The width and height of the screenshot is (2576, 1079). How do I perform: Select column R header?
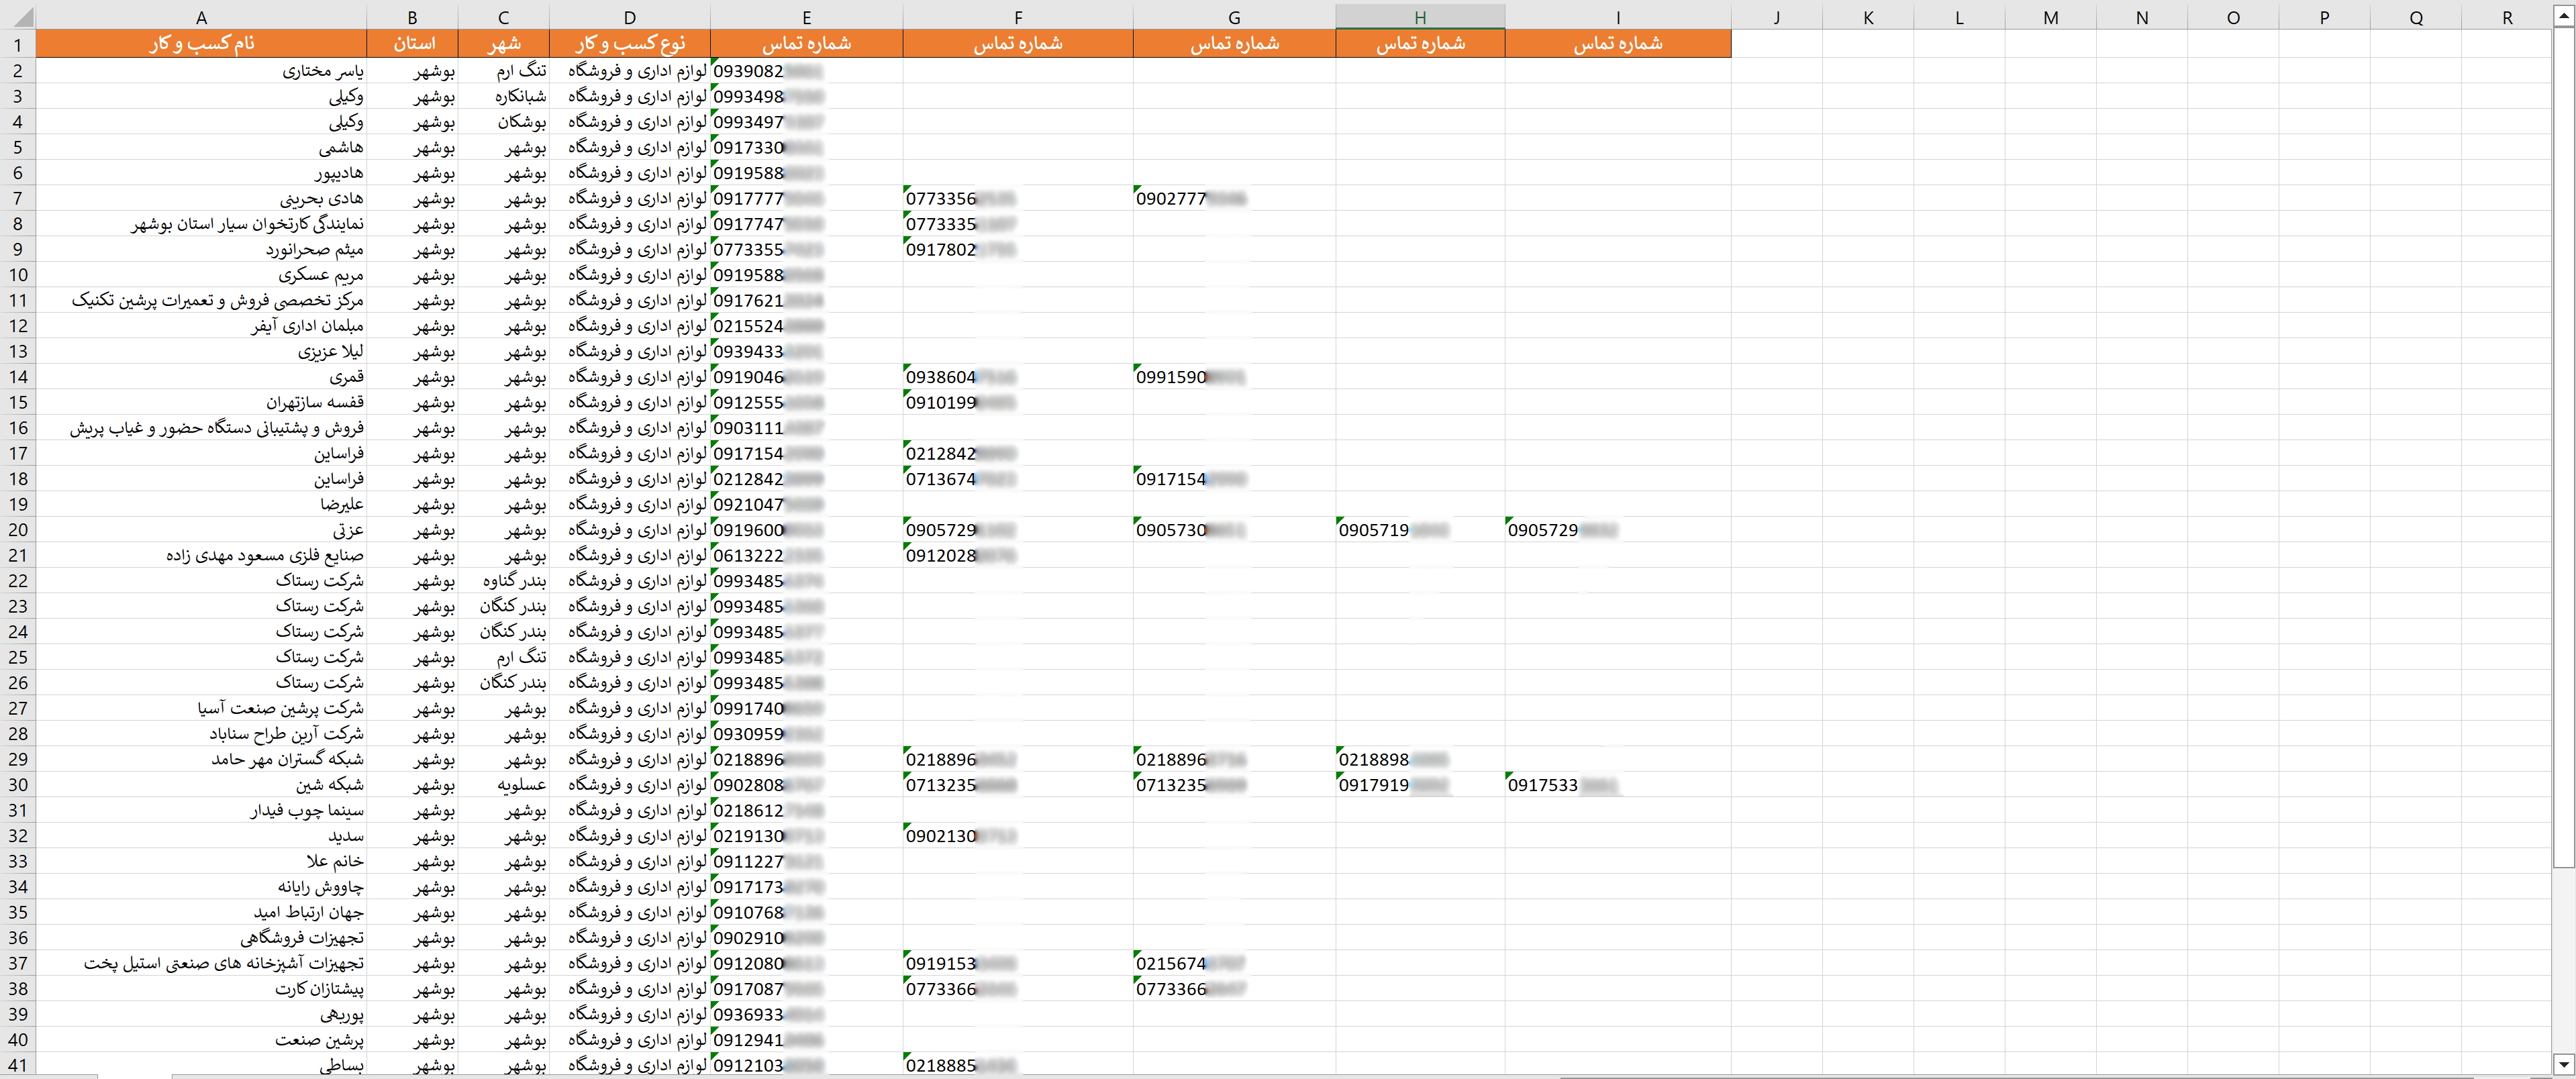2506,17
